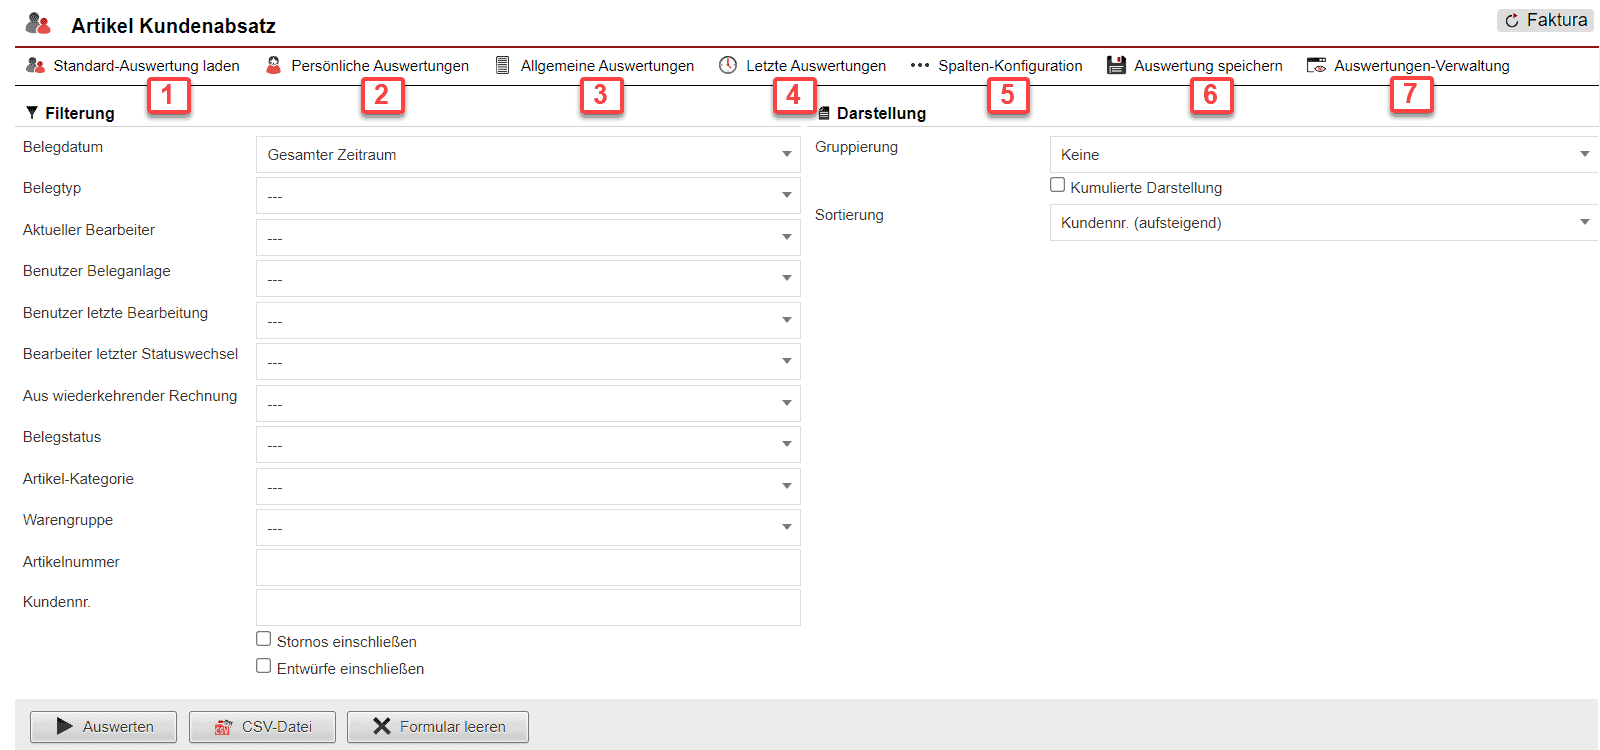Viewport: 1600px width, 750px height.
Task: Open the Belegdatum dropdown showing Gesamter Zeitraum
Action: click(x=528, y=155)
